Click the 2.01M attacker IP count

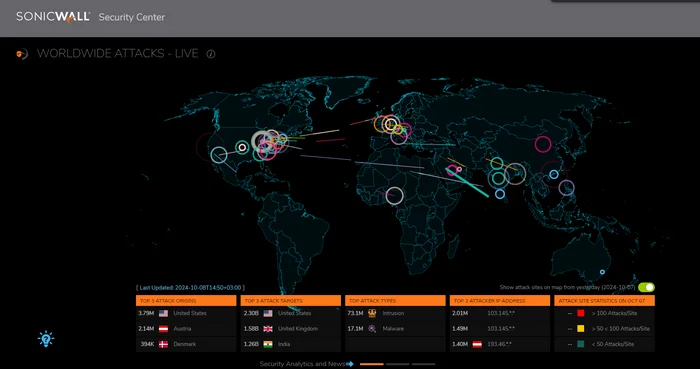[x=460, y=313]
